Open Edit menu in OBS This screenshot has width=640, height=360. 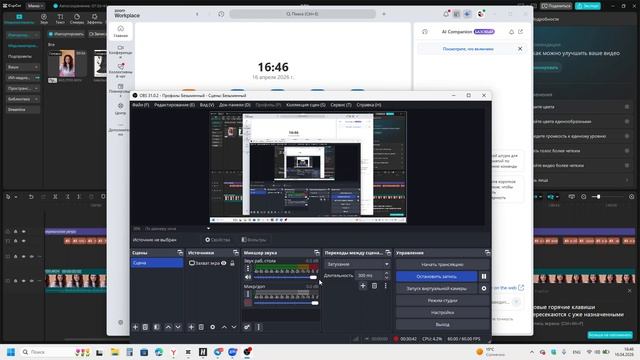(174, 105)
